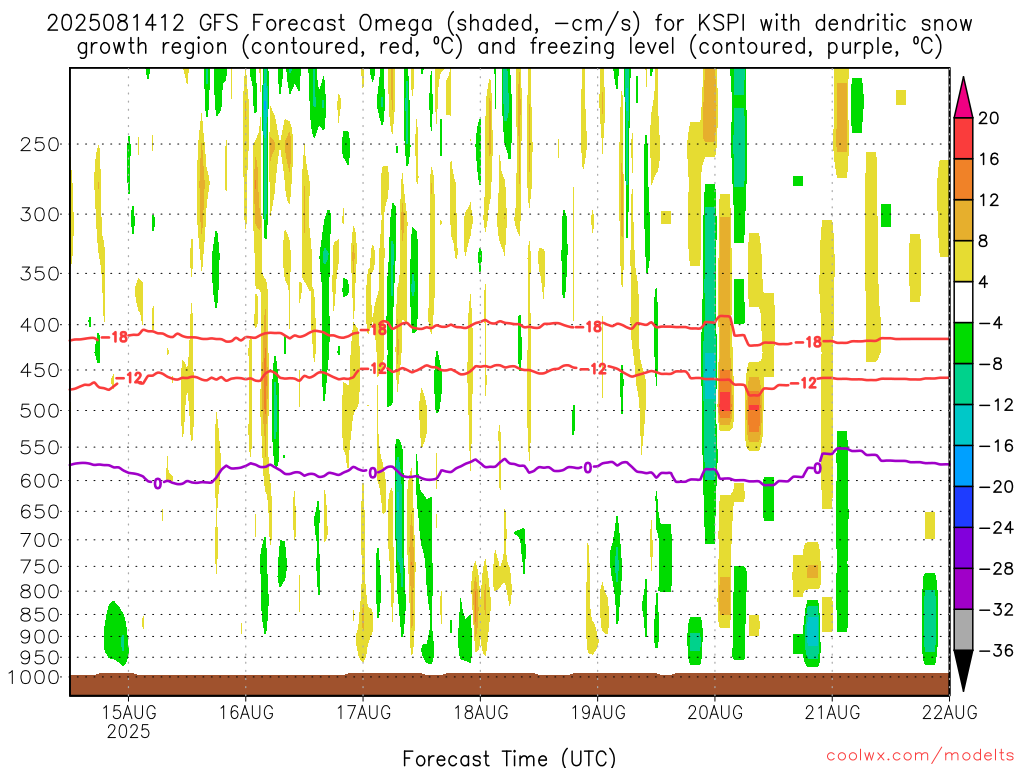Screen dimensions: 1024x768
Task: Click the purple swatch between -28 and -32
Action: pos(963,589)
